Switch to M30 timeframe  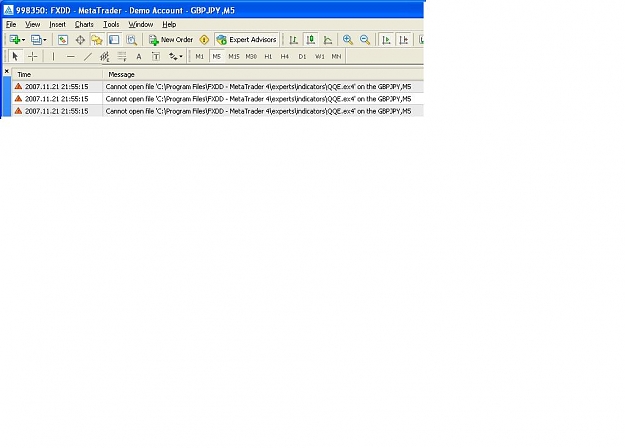(x=251, y=57)
